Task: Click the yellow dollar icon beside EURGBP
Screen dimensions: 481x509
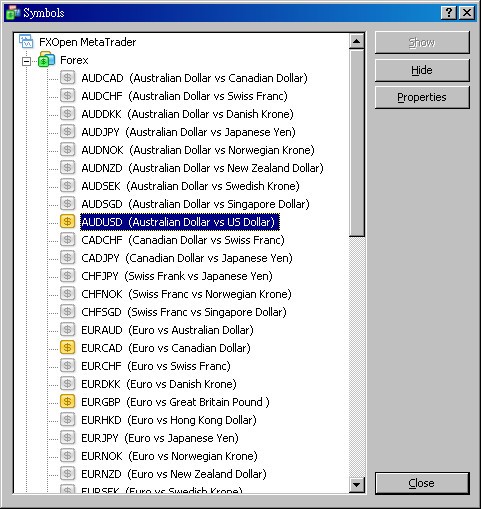Action: click(x=67, y=402)
